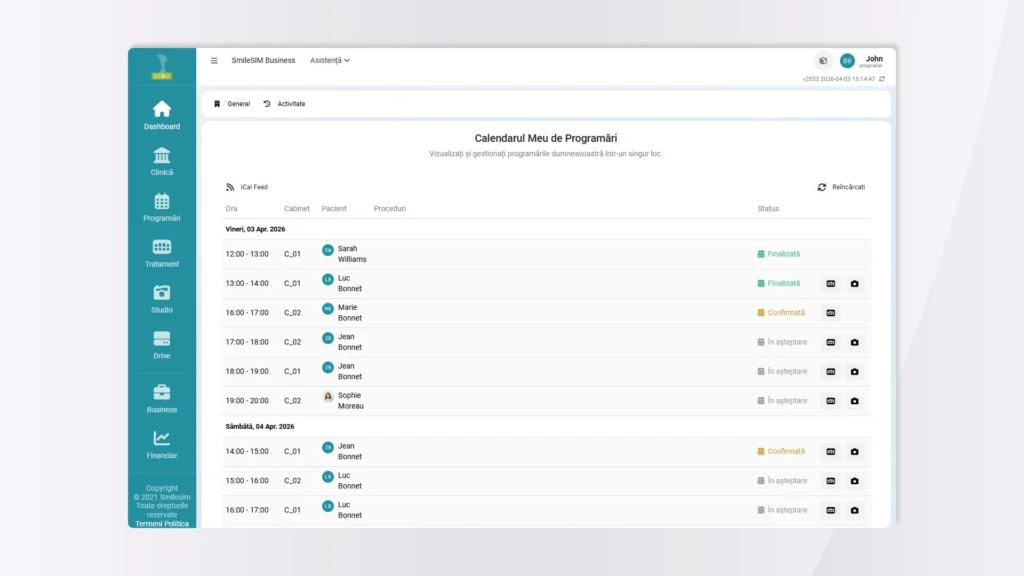Click the cube icon beside the user avatar

click(823, 61)
